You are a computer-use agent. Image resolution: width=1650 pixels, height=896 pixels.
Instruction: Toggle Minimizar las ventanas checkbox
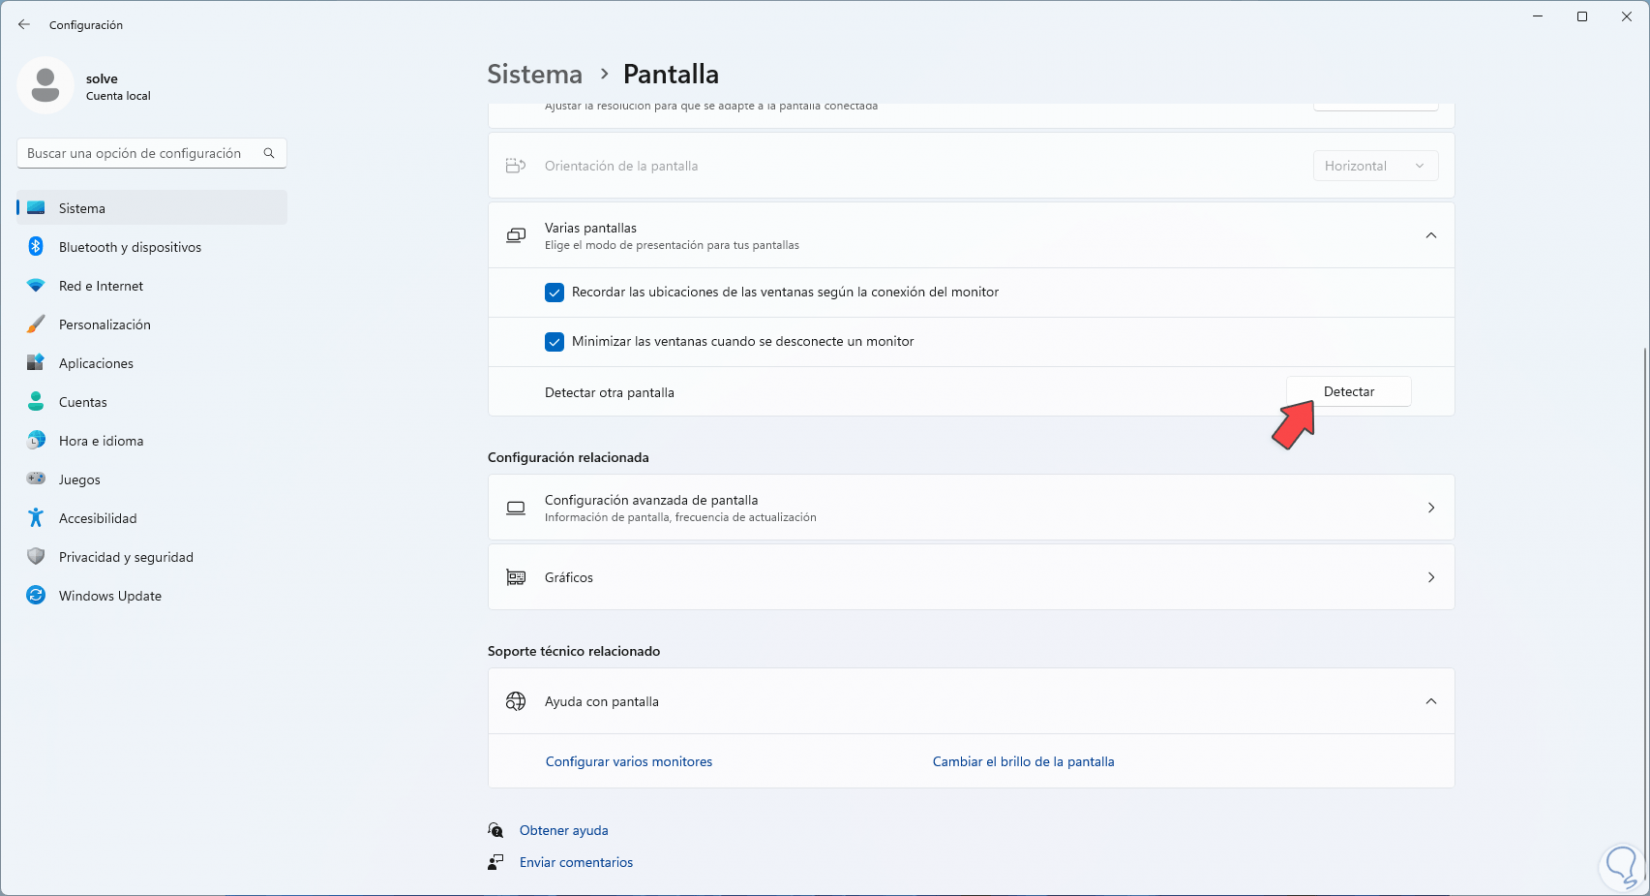(554, 342)
